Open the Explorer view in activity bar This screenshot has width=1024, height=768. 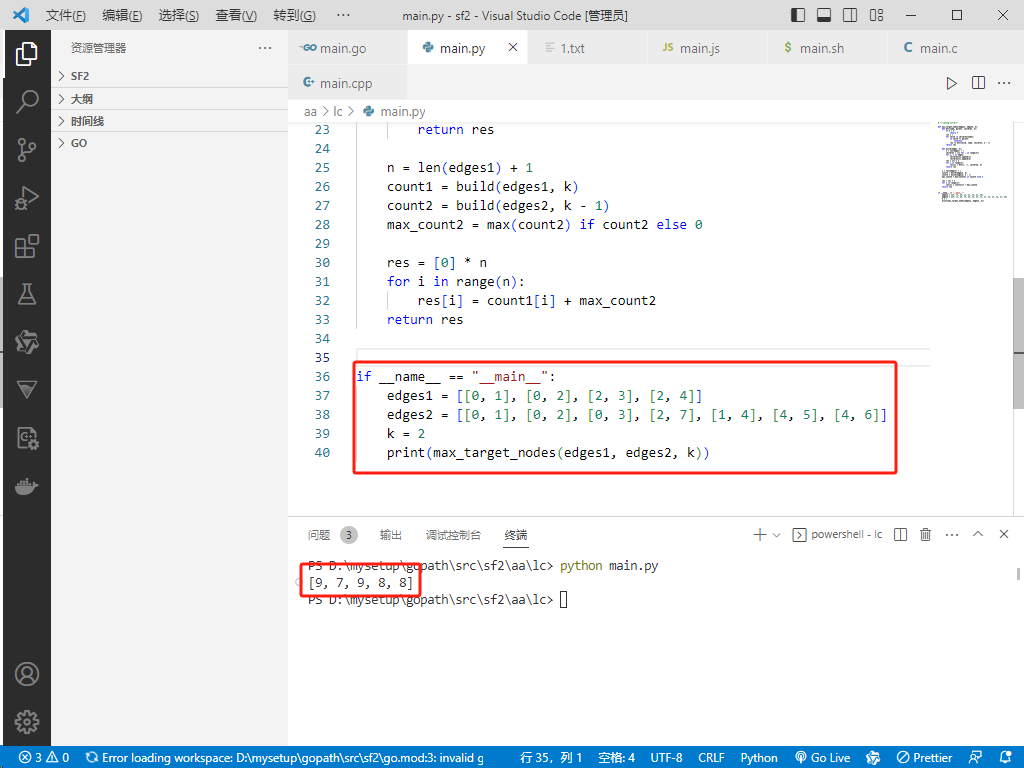(x=27, y=54)
